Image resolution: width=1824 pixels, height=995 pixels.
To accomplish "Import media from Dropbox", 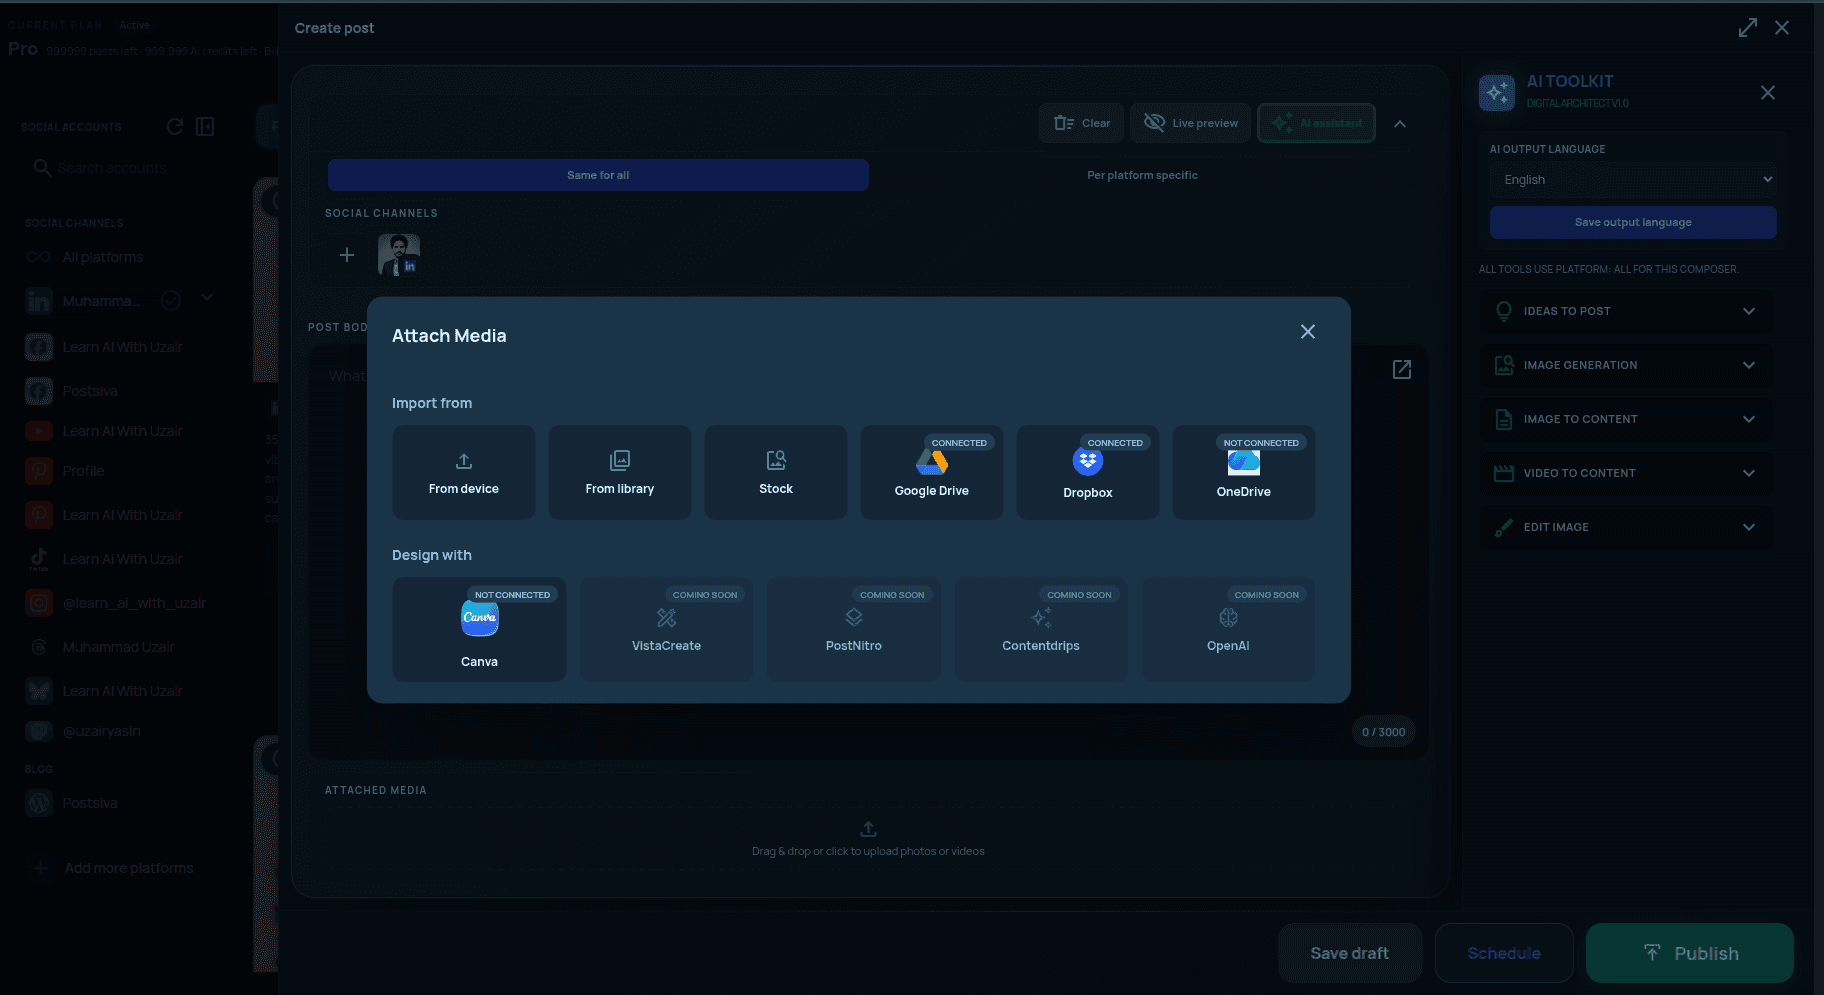I will pyautogui.click(x=1088, y=472).
